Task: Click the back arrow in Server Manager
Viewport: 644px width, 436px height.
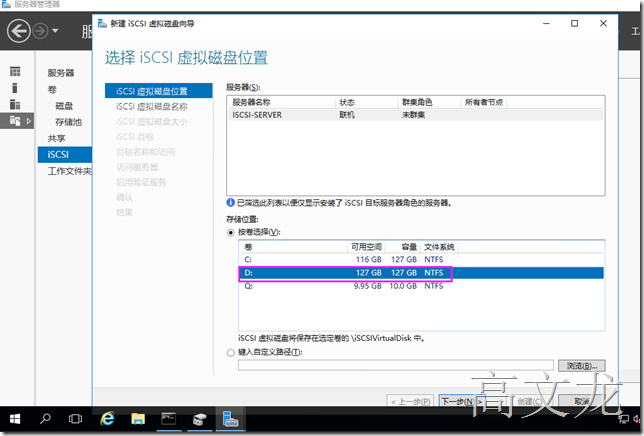Action: coord(18,31)
